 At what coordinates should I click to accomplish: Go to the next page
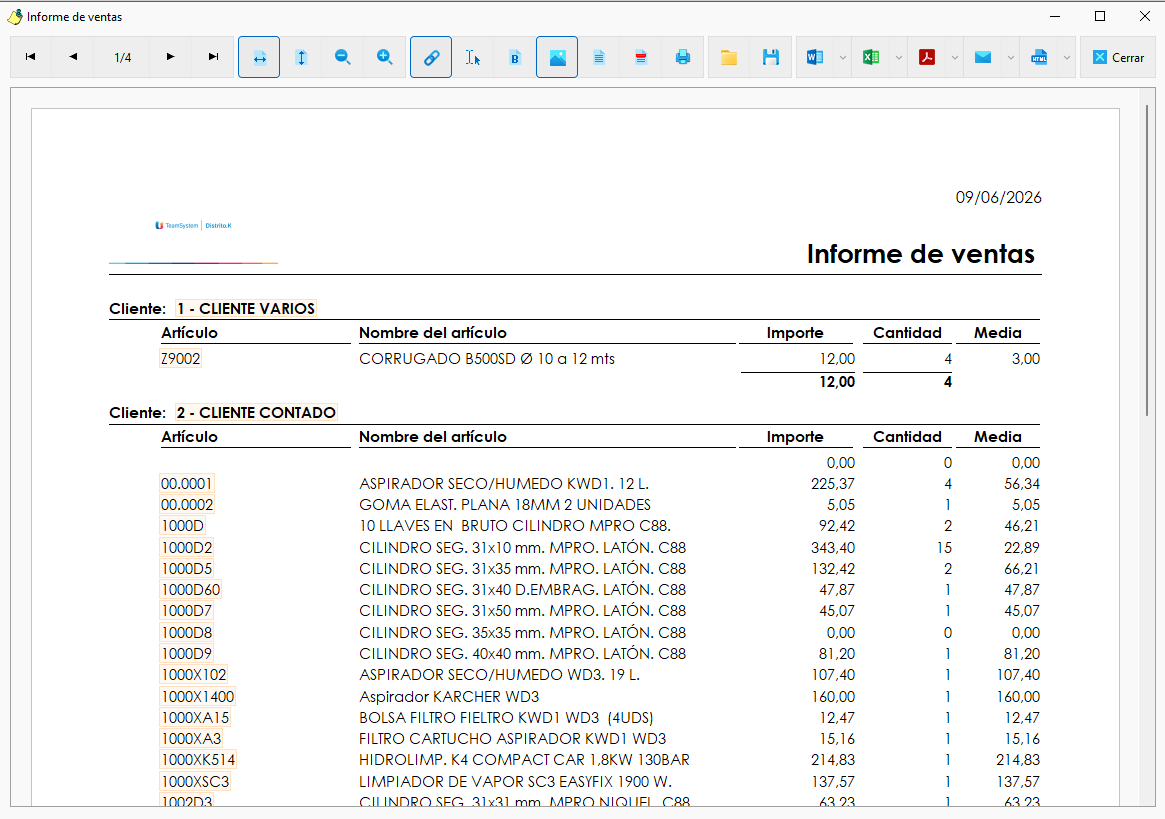tap(170, 57)
